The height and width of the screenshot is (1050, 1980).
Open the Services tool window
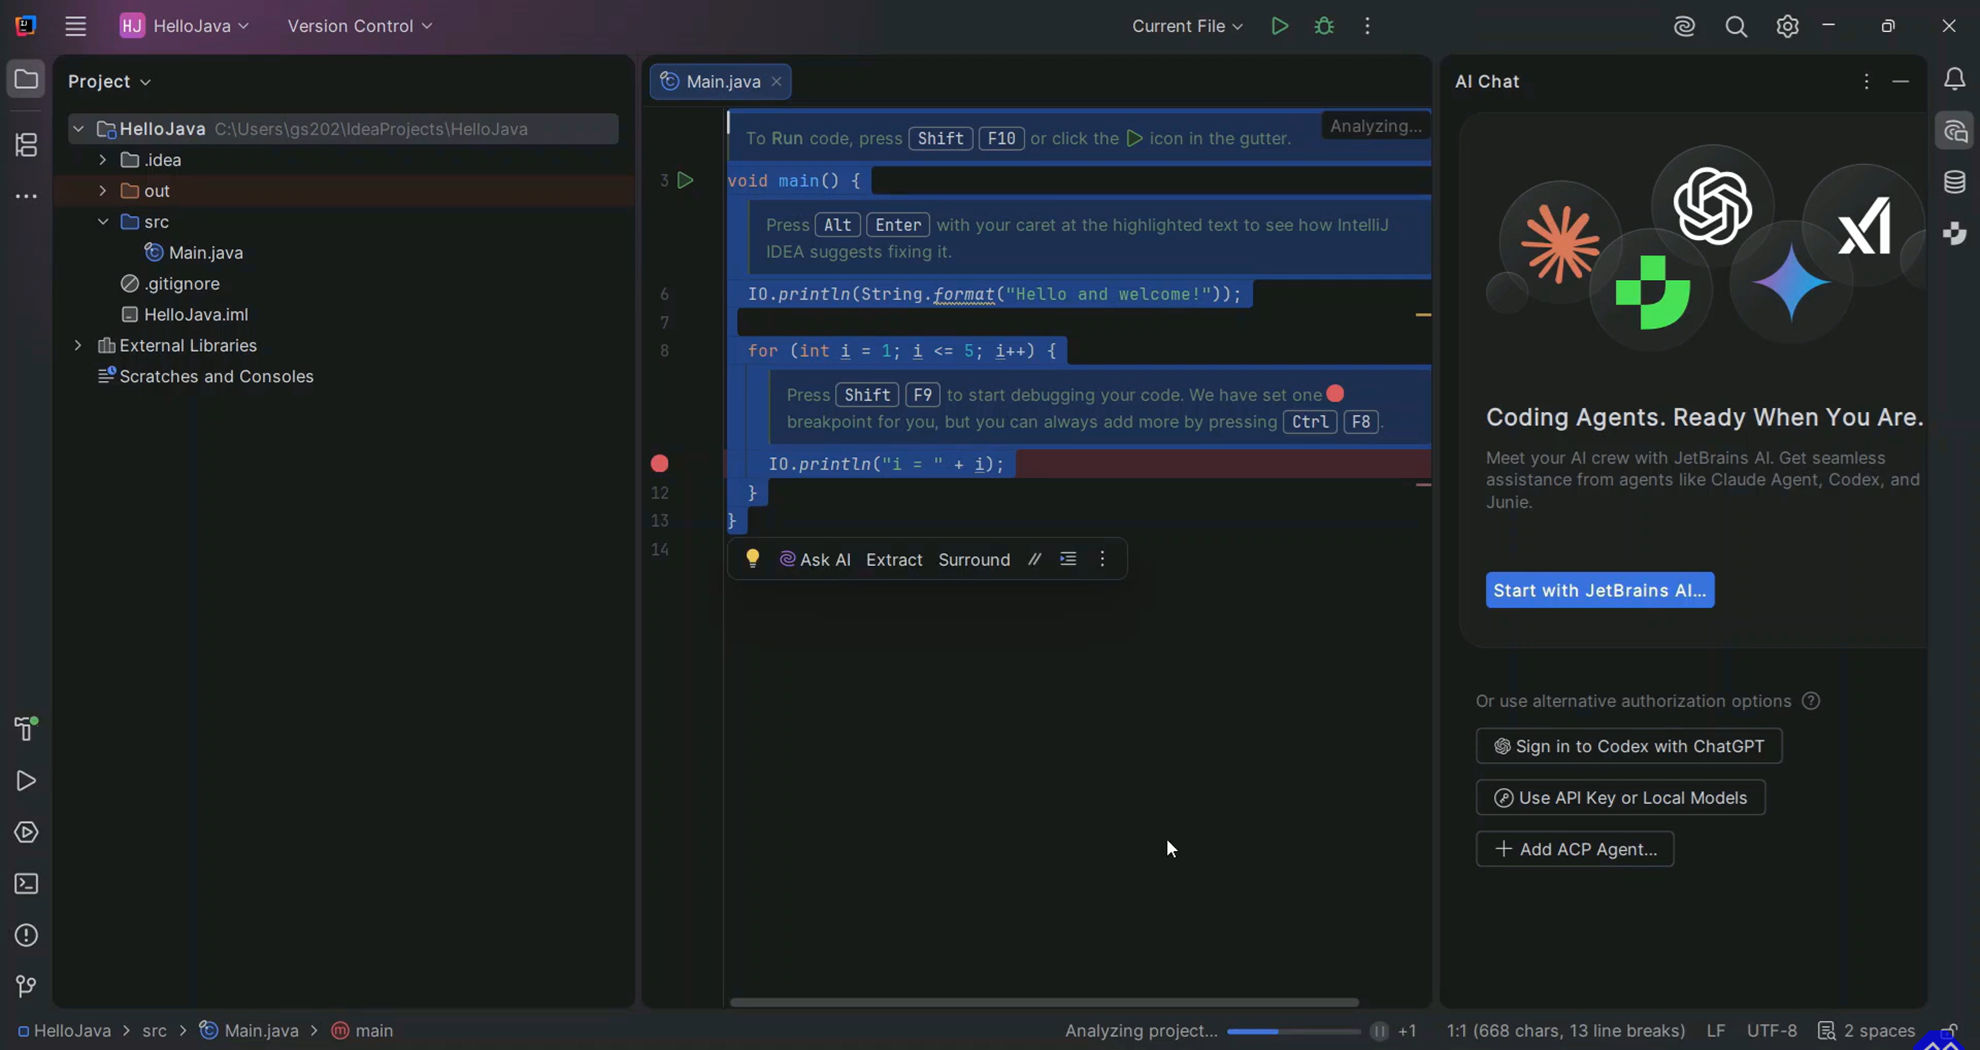click(x=26, y=832)
